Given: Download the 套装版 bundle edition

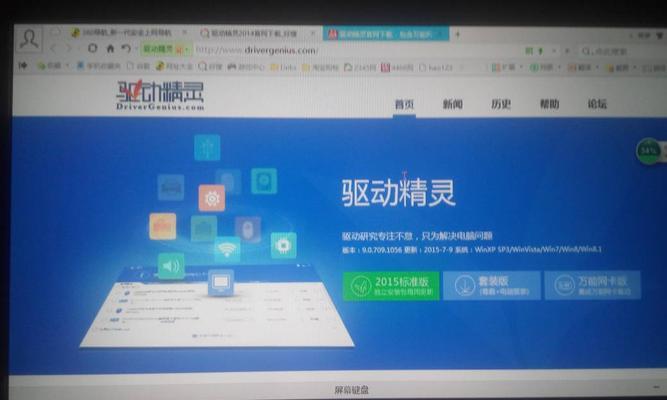Looking at the screenshot, I should click(492, 286).
